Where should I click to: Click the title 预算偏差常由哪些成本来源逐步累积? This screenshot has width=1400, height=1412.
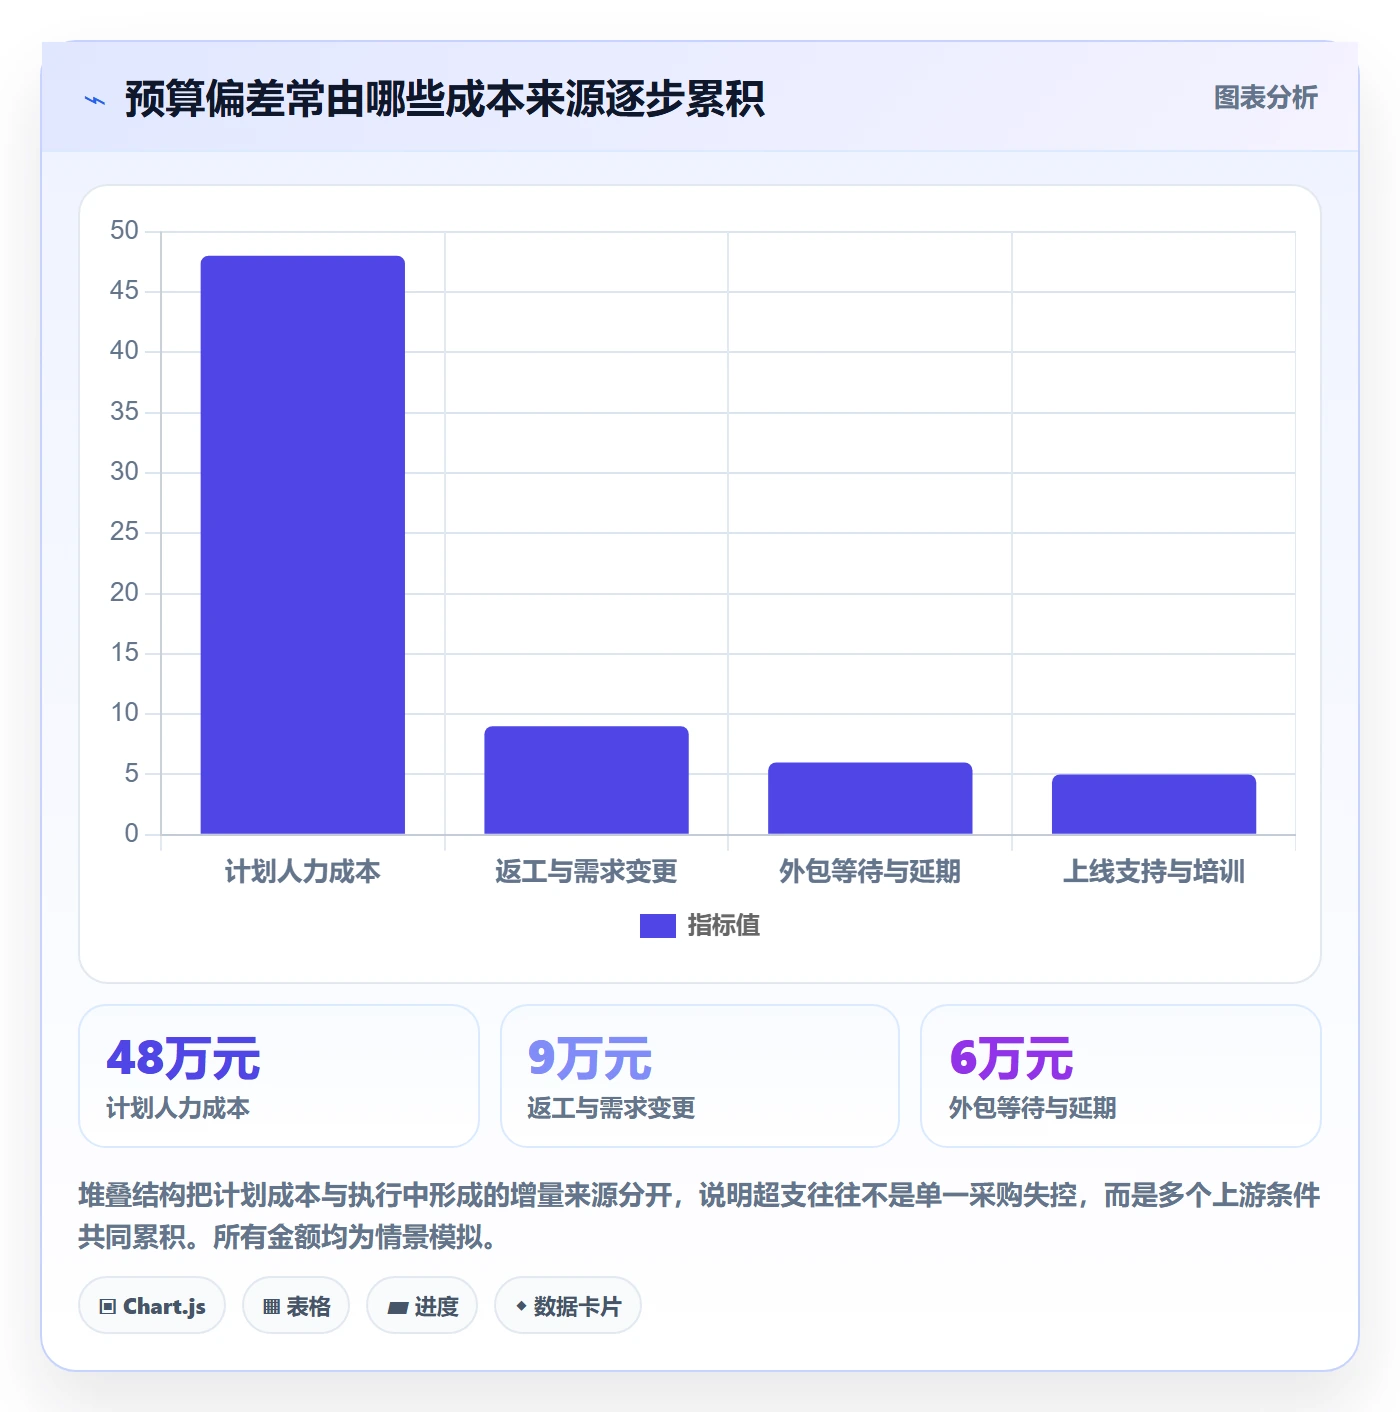tap(444, 99)
